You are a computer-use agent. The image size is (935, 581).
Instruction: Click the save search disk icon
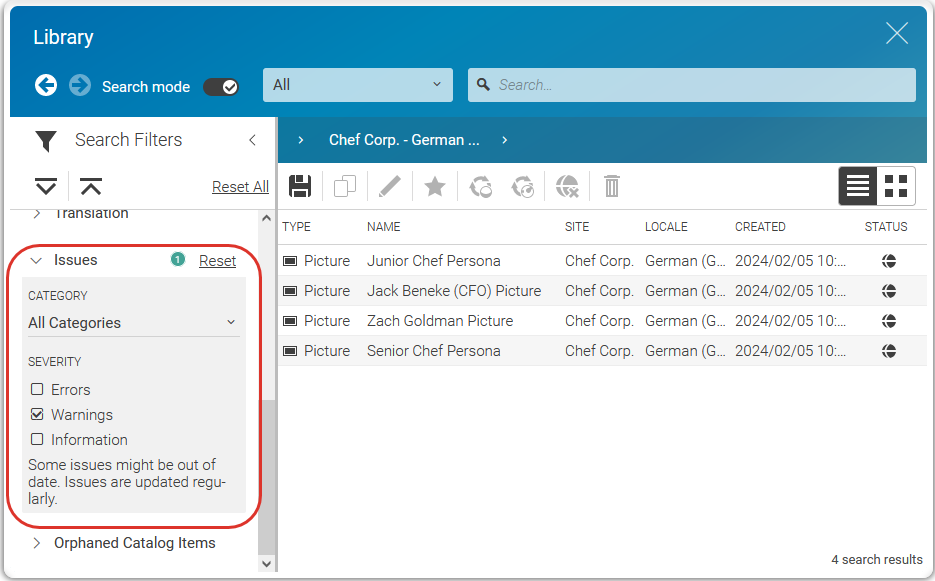point(300,186)
